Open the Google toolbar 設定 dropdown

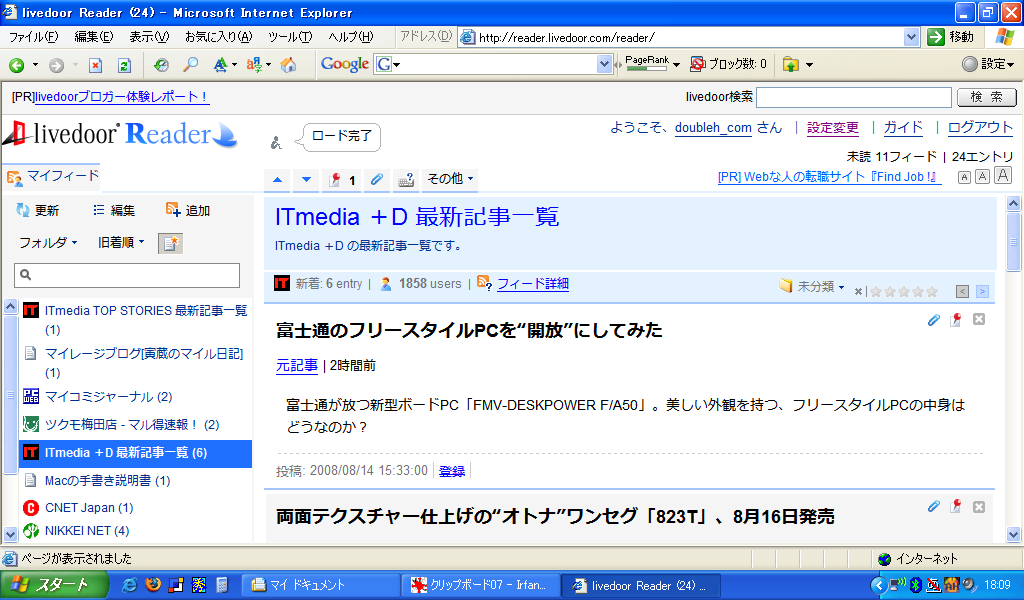coord(988,64)
